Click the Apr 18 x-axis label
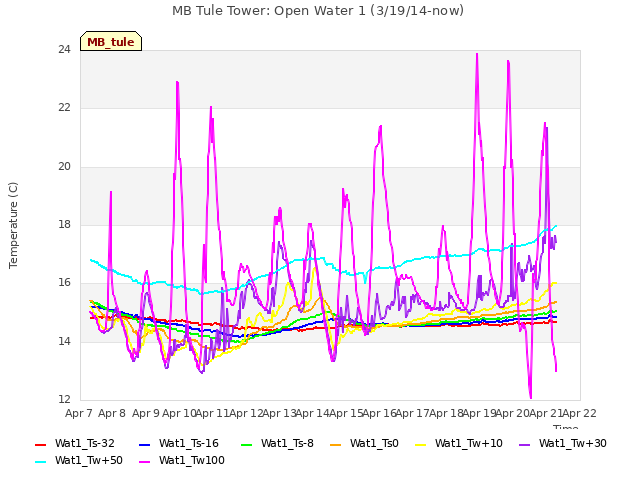This screenshot has width=640, height=480. [x=446, y=413]
